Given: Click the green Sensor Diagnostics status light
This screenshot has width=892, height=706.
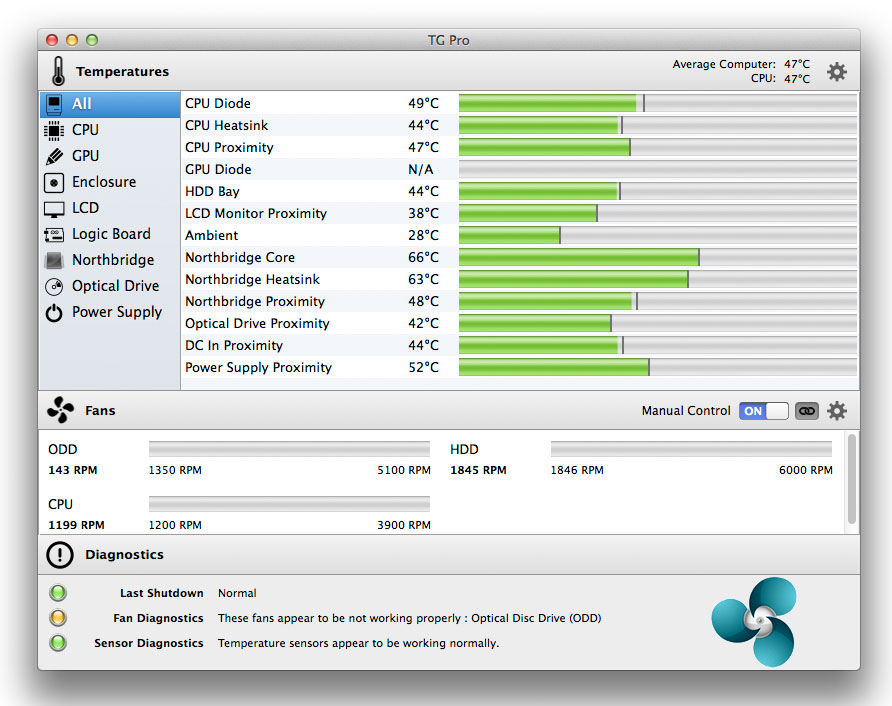Looking at the screenshot, I should [58, 643].
